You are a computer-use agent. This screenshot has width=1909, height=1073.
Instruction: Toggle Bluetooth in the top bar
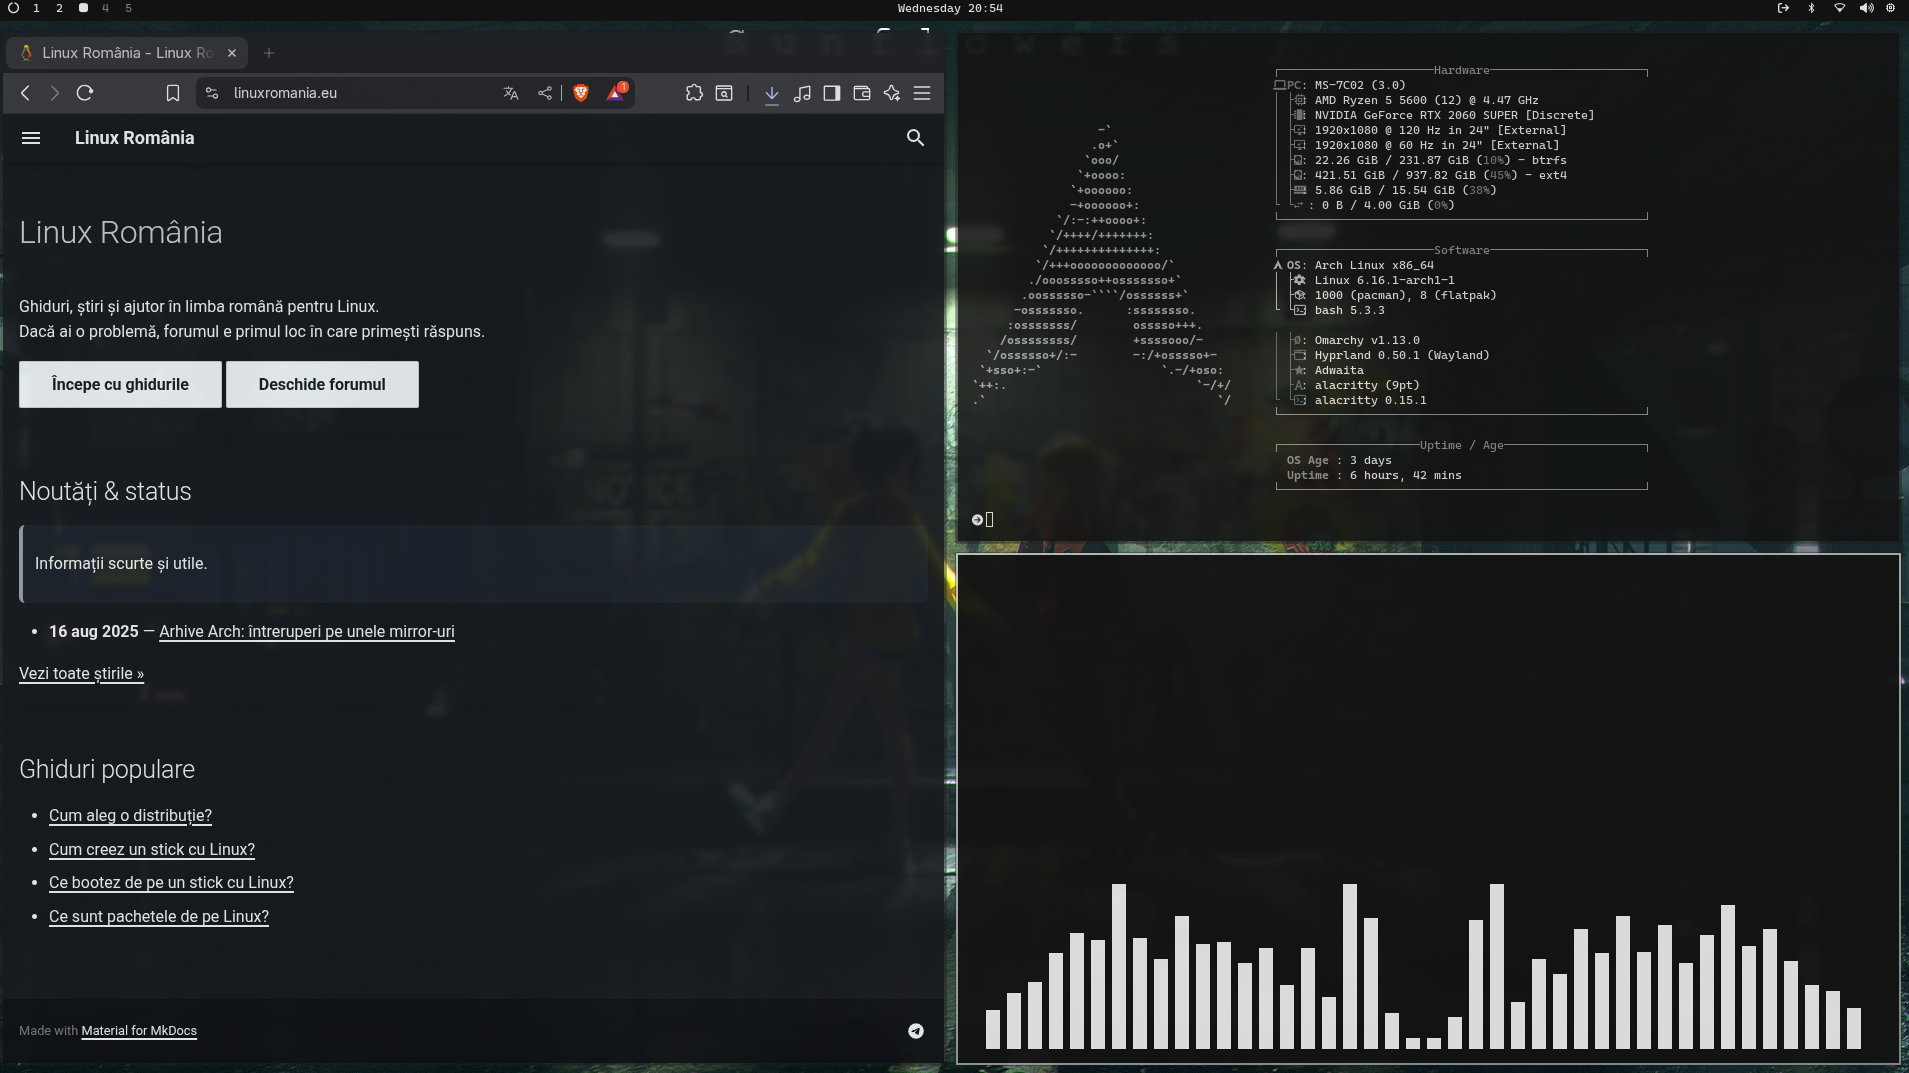(1811, 8)
